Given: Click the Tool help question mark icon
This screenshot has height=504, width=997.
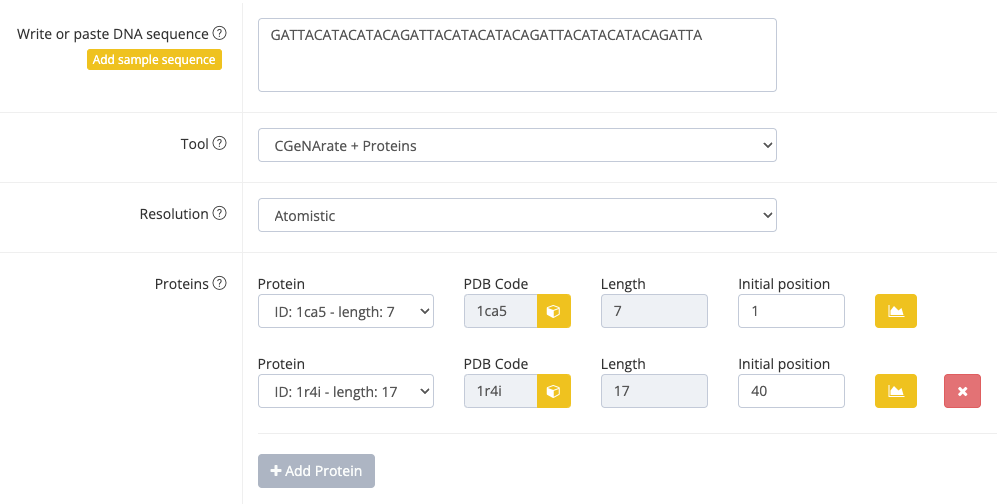Looking at the screenshot, I should click(220, 144).
